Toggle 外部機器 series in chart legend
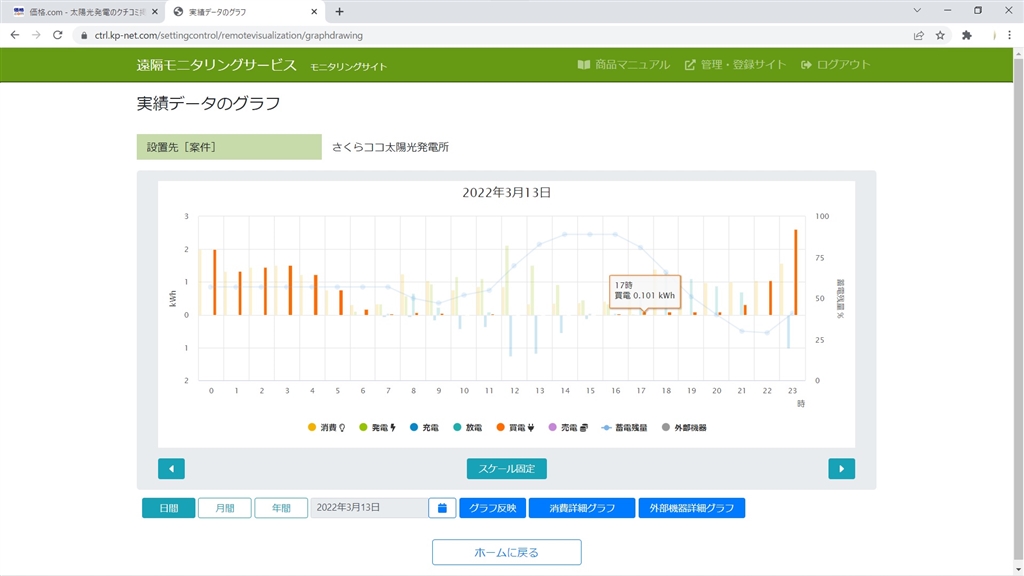The height and width of the screenshot is (576, 1024). [684, 427]
